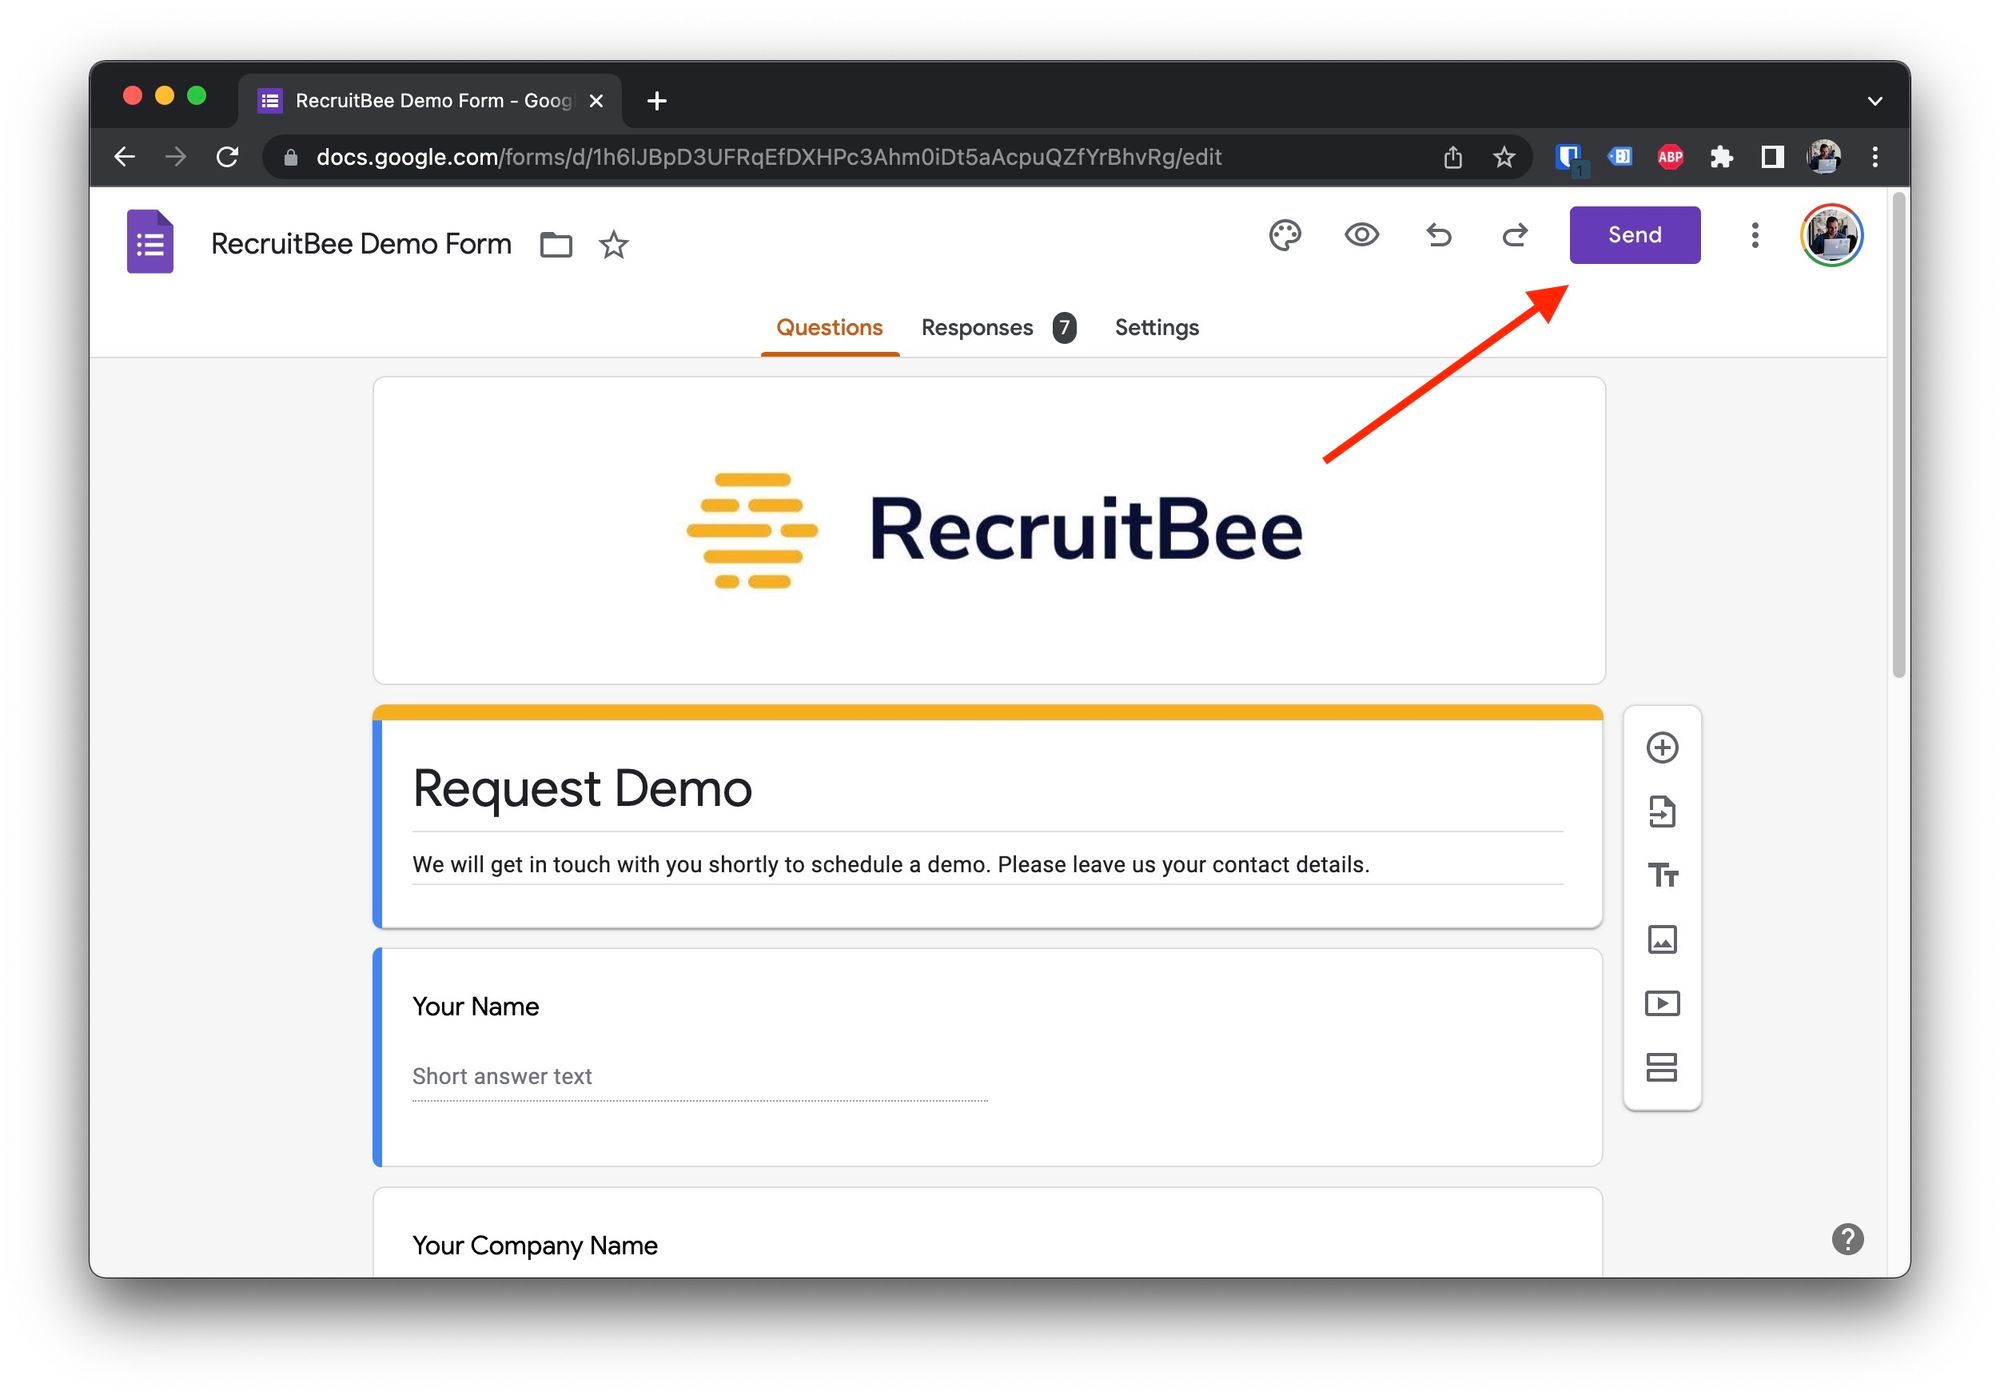2000x1396 pixels.
Task: Open the form's more options menu
Action: click(x=1755, y=235)
